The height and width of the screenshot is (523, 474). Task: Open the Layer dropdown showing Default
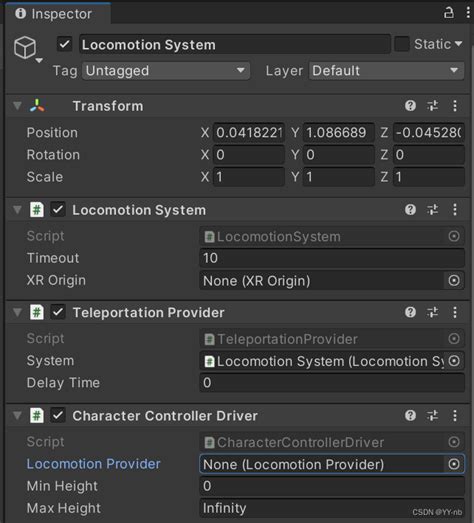(x=386, y=71)
